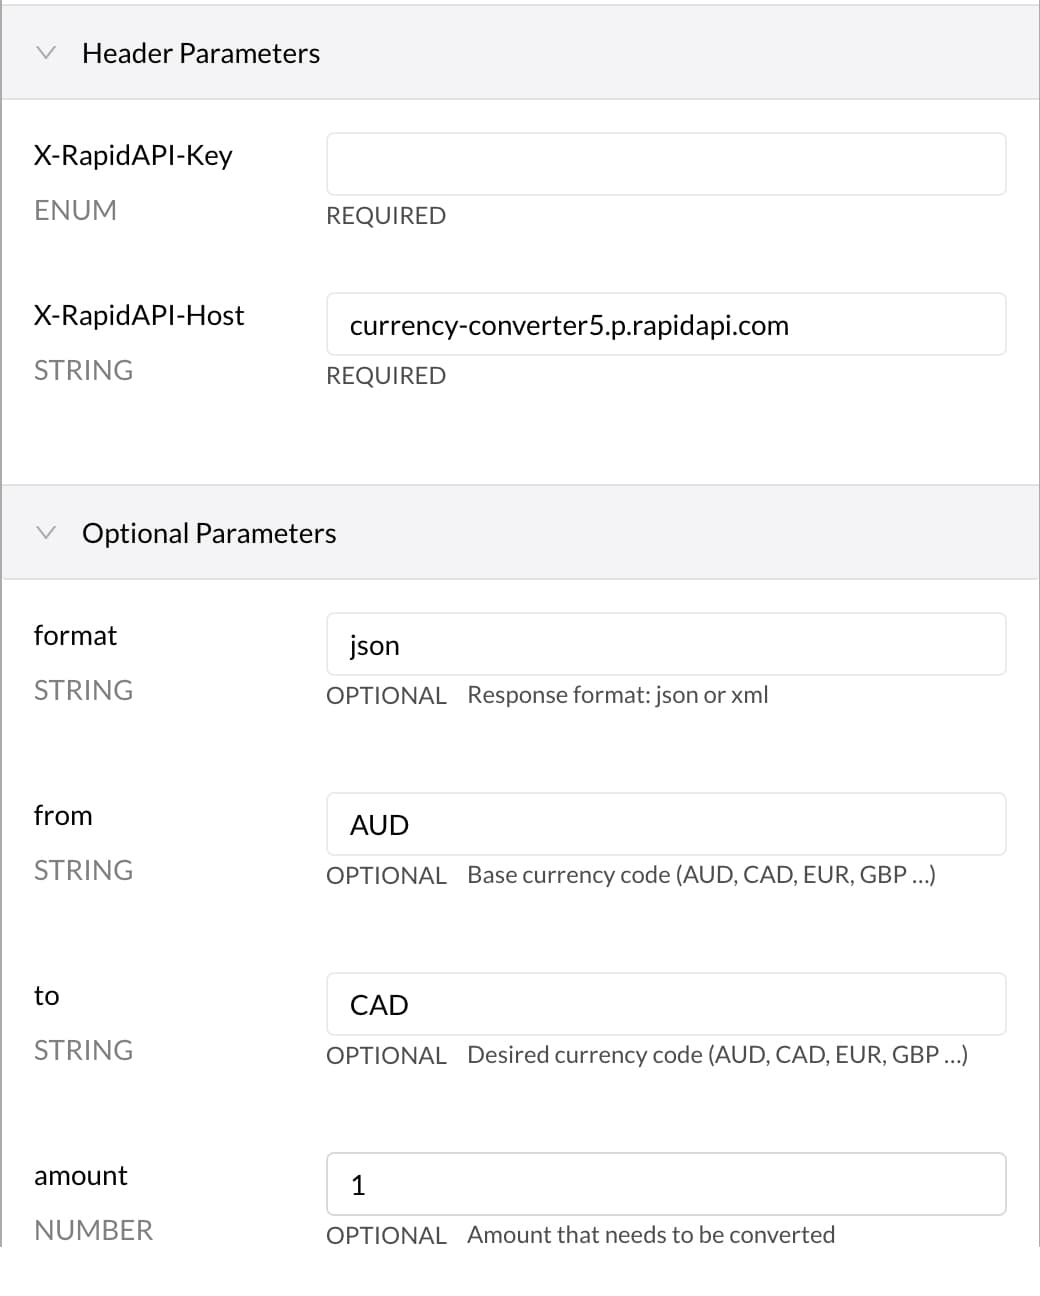
Task: Click 'Amount that needs to be converted' text
Action: click(x=651, y=1235)
